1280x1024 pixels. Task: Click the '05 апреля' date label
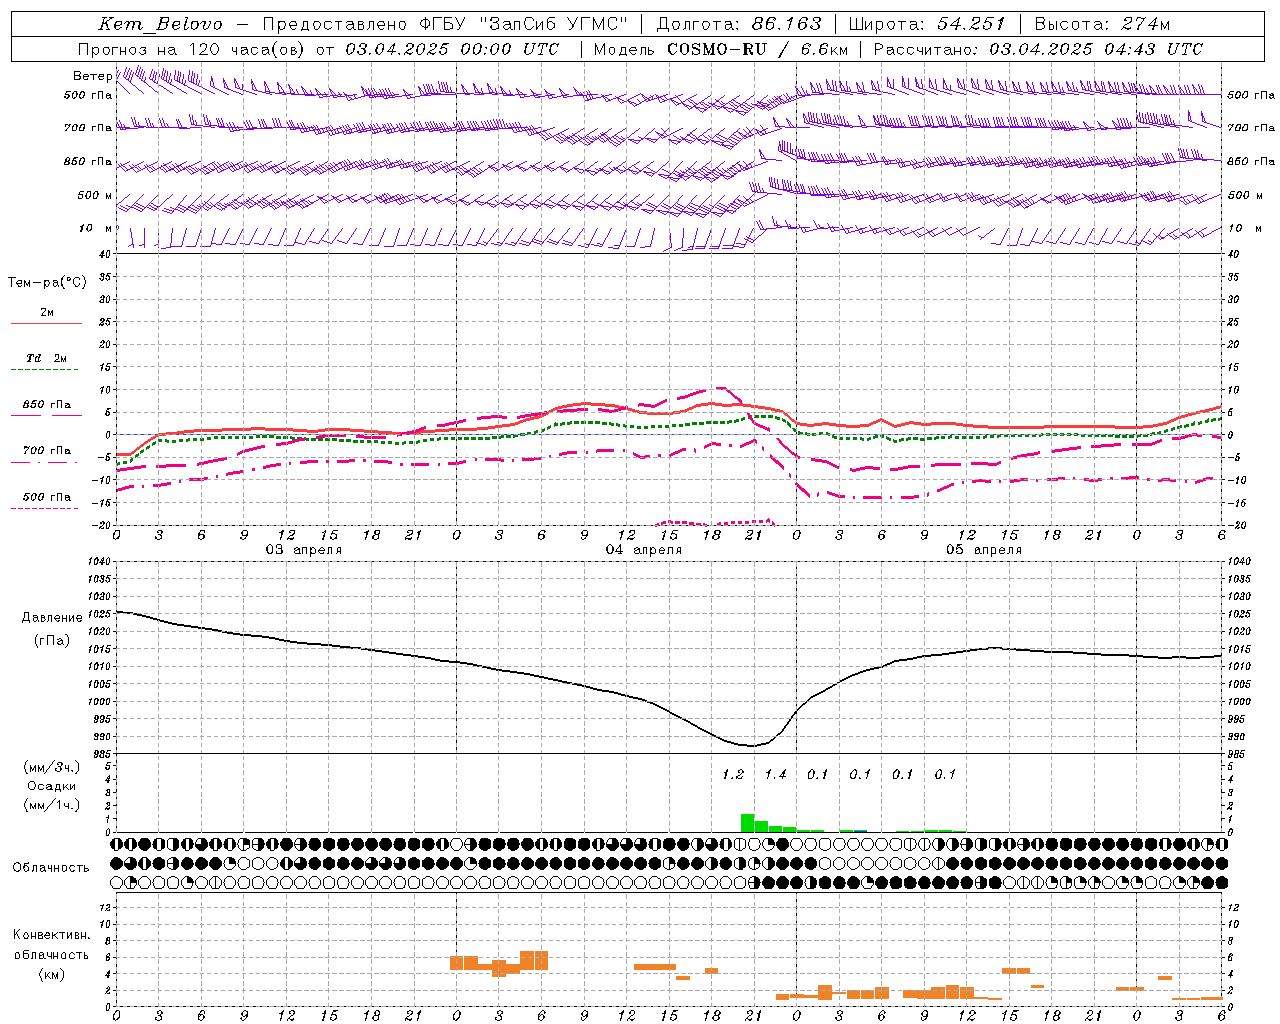tap(984, 550)
